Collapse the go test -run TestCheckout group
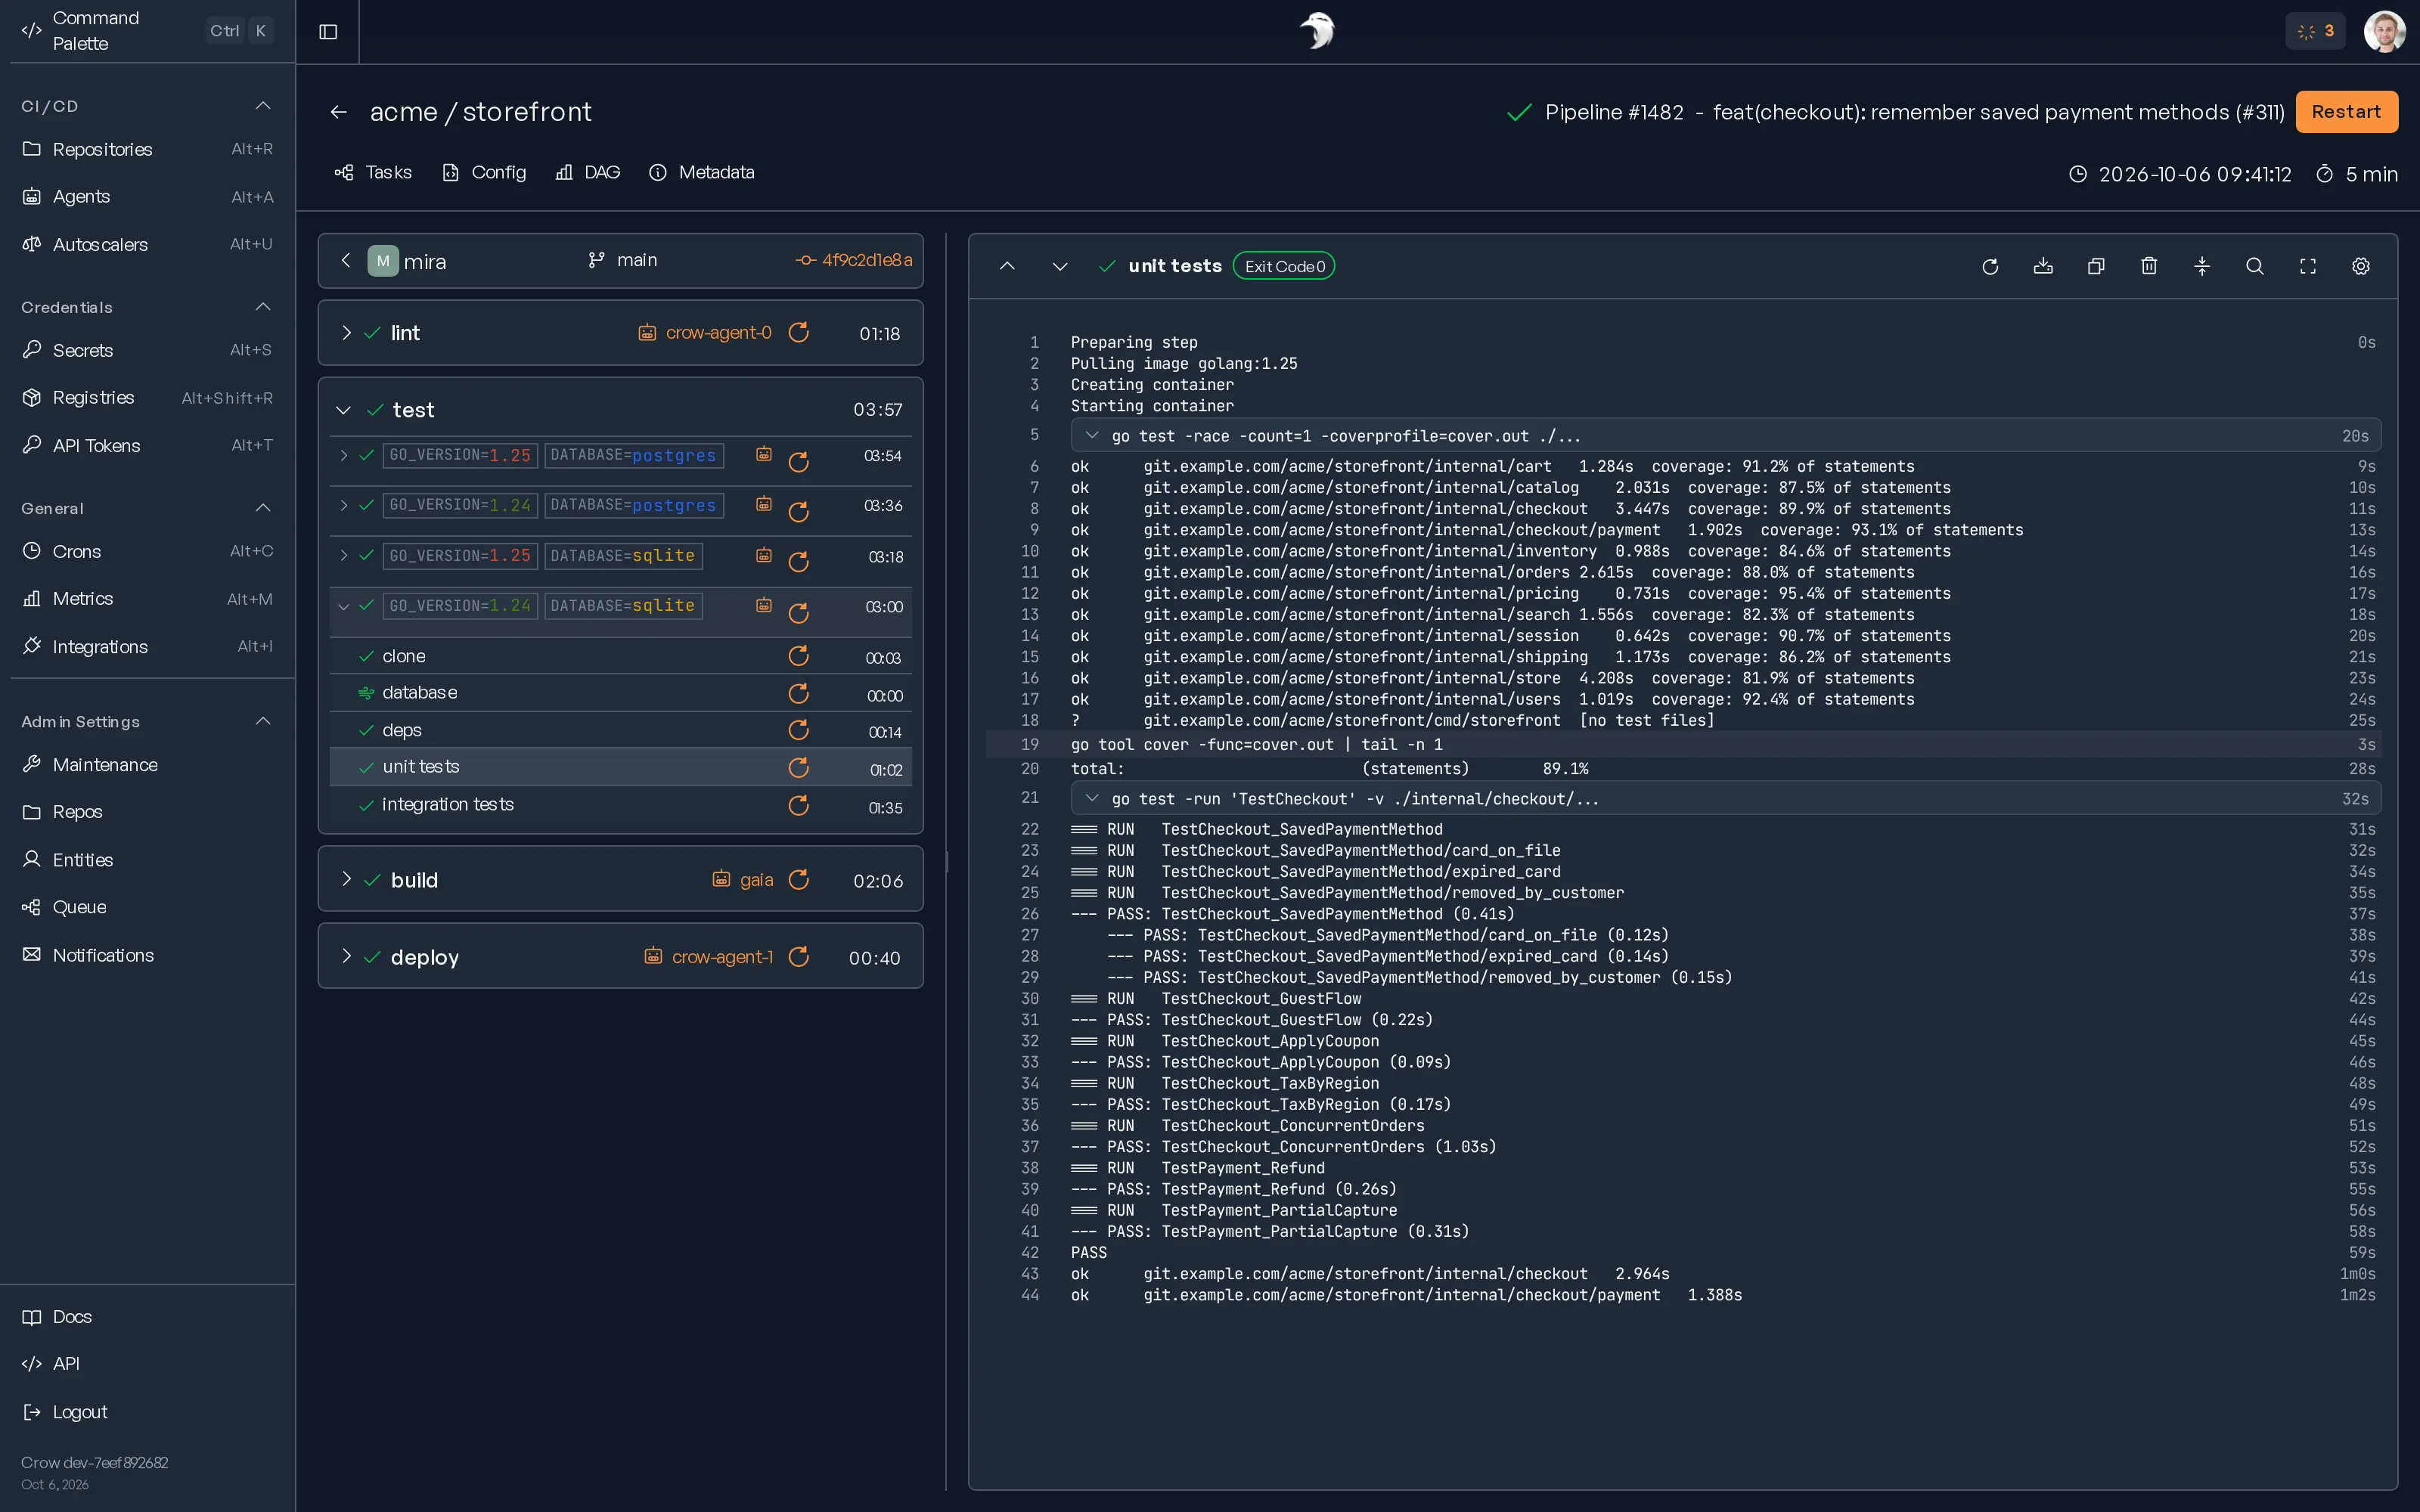The image size is (2420, 1512). [1092, 799]
